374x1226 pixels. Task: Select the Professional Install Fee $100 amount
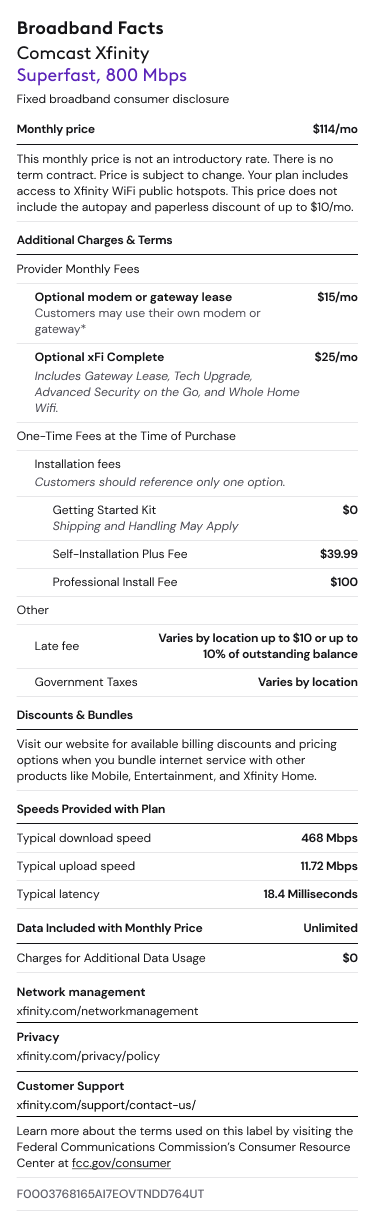click(x=344, y=581)
